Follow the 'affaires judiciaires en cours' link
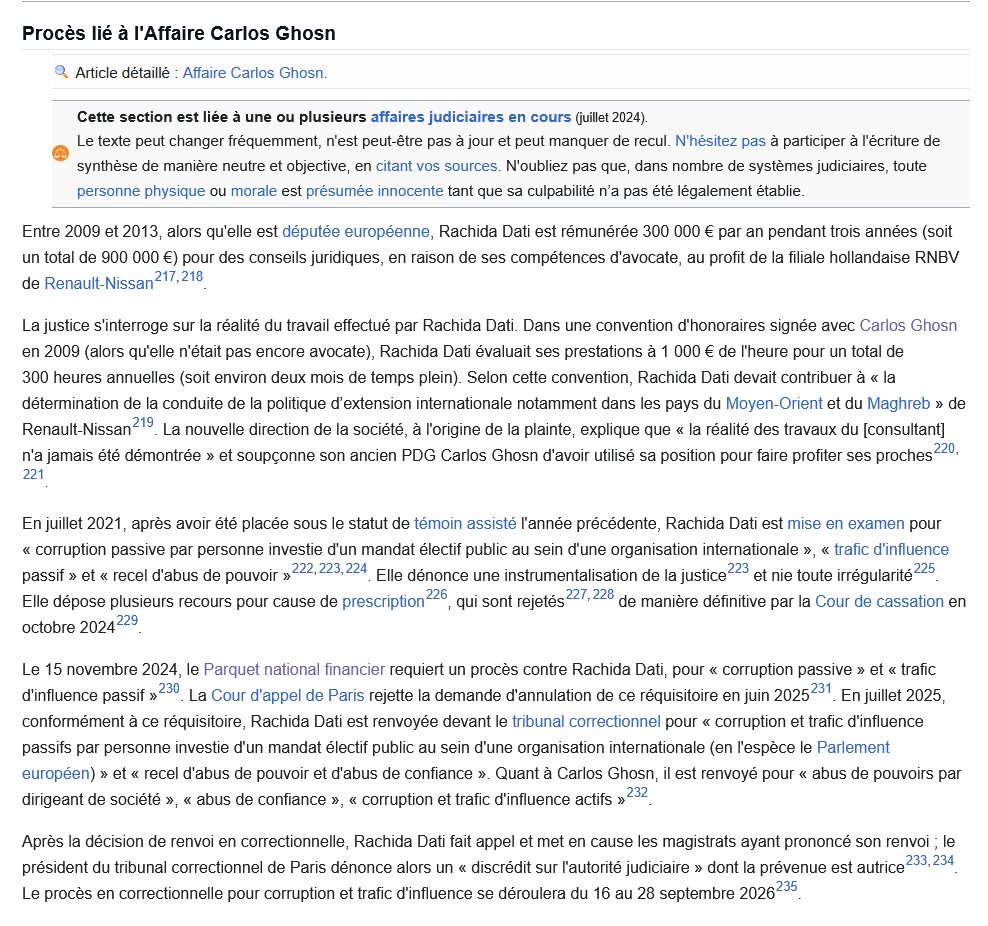Viewport: 988px width, 926px height. point(471,116)
